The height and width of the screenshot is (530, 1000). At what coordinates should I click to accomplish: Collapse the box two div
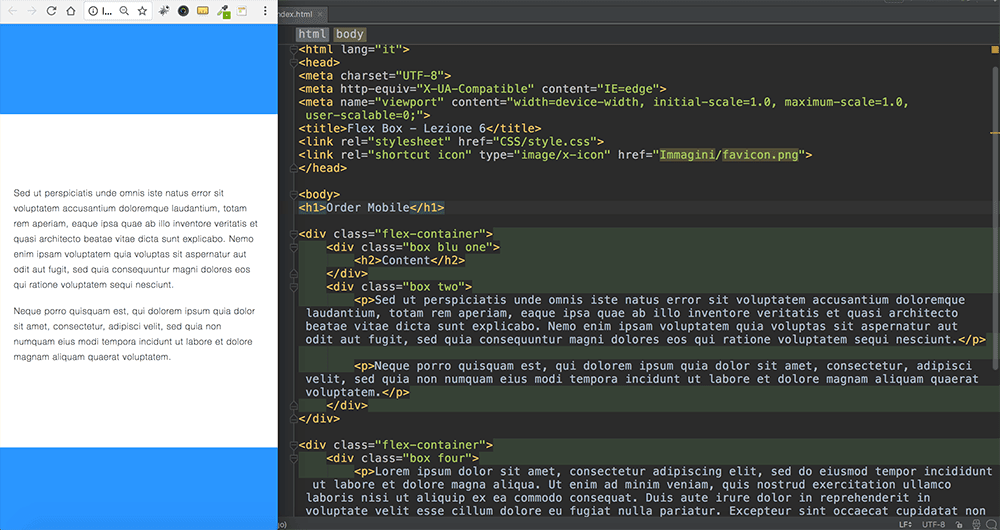click(294, 286)
